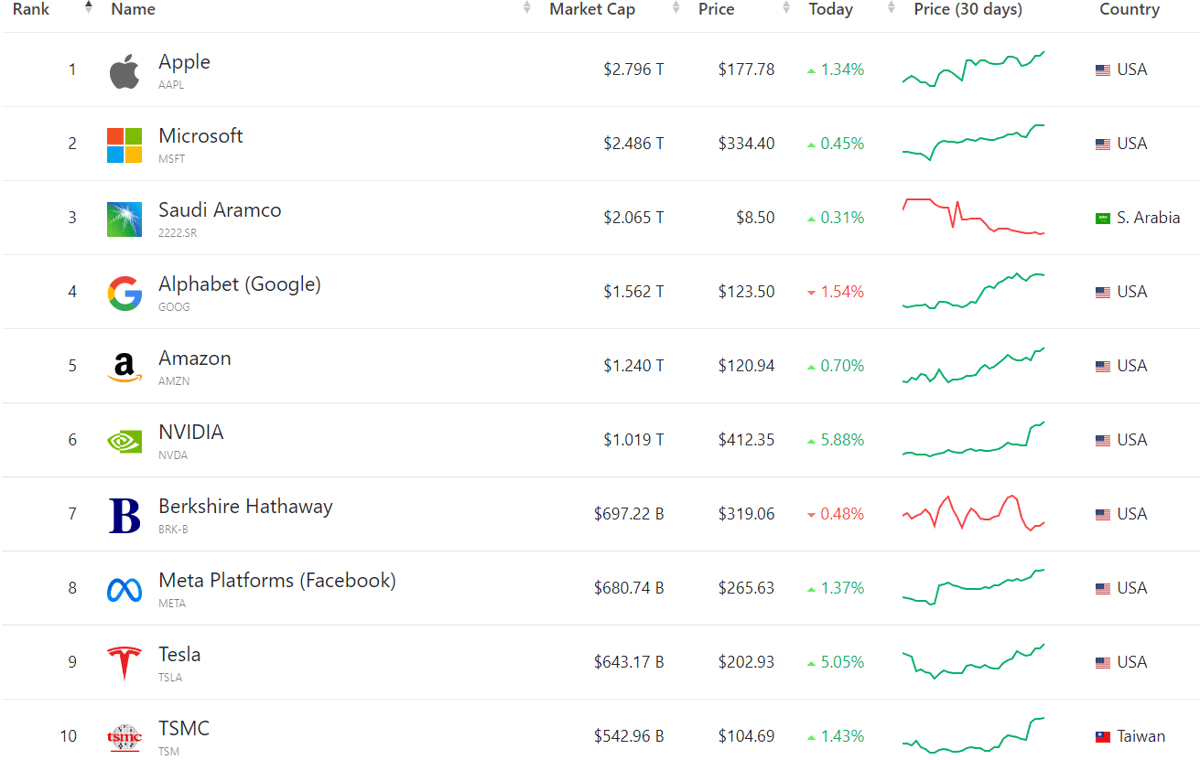Click Saudi Aramco's red 30-day chart

tap(973, 216)
